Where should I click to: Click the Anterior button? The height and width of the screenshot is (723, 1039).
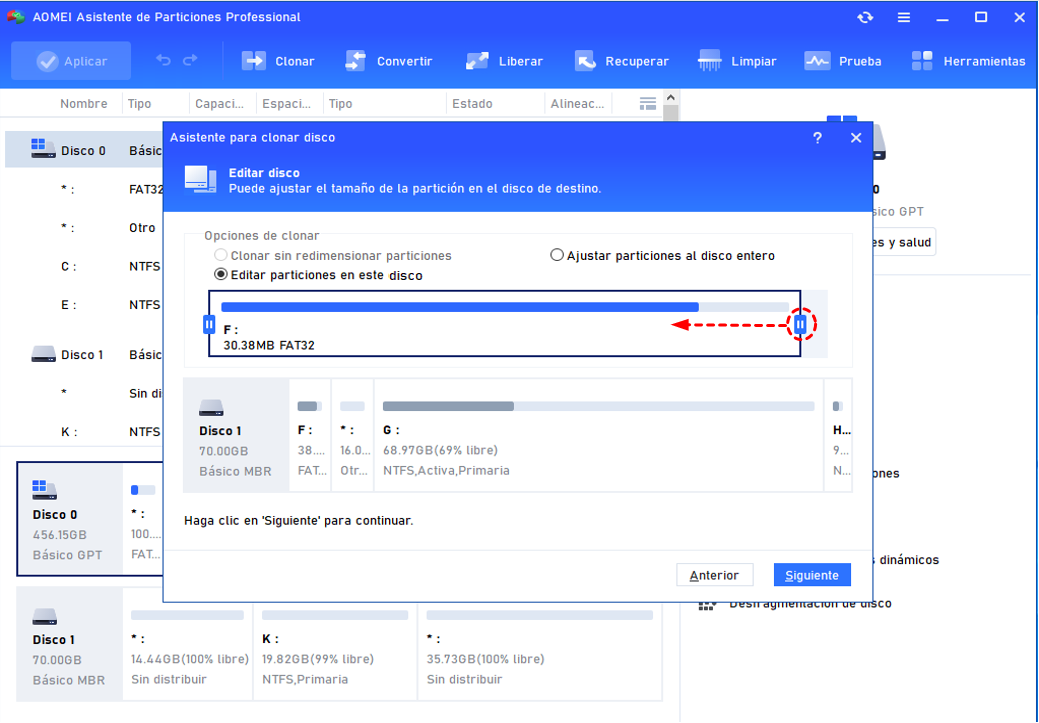714,575
